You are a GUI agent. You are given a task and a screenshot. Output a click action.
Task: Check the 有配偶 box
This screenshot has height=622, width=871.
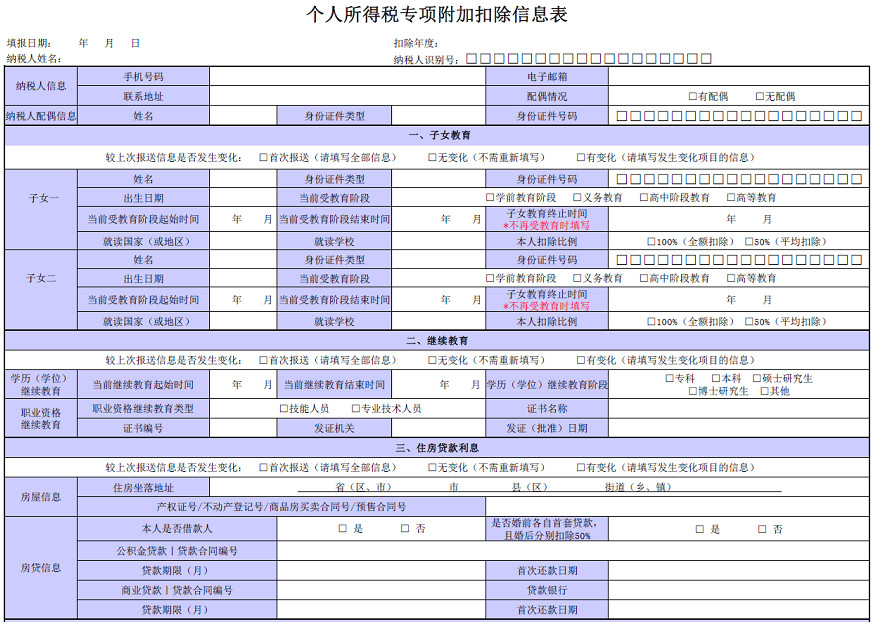(x=693, y=97)
